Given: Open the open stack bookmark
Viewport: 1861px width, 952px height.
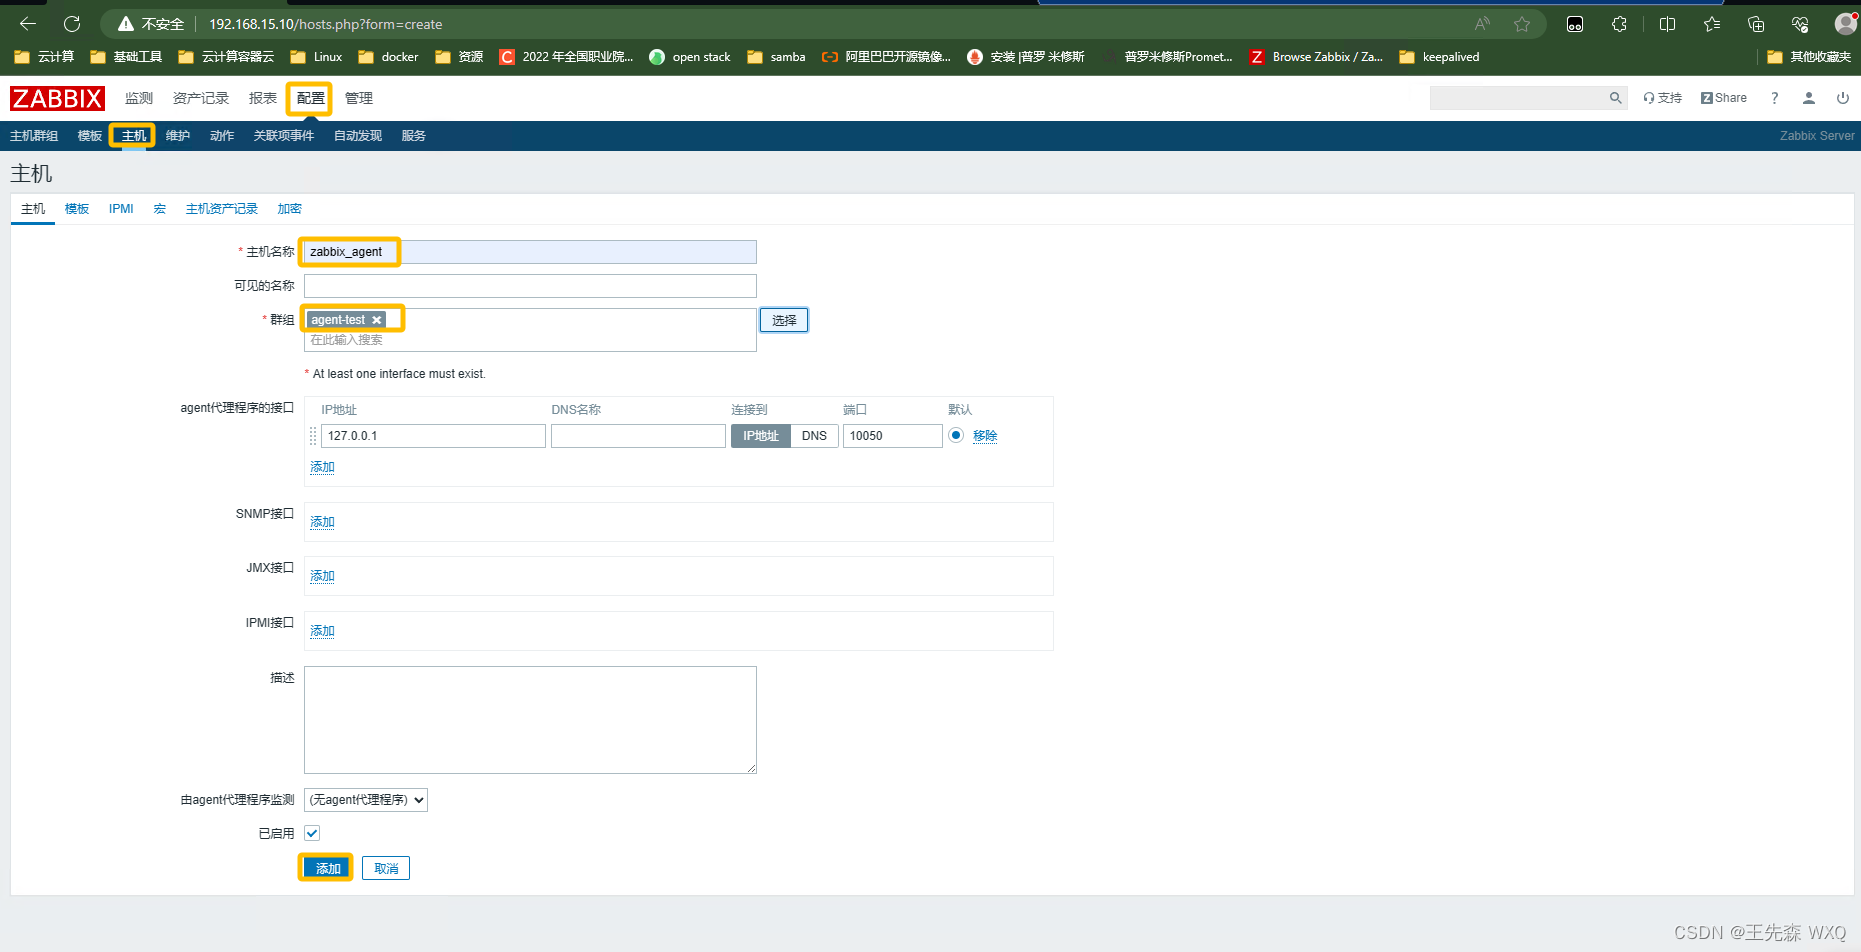Looking at the screenshot, I should click(x=690, y=57).
